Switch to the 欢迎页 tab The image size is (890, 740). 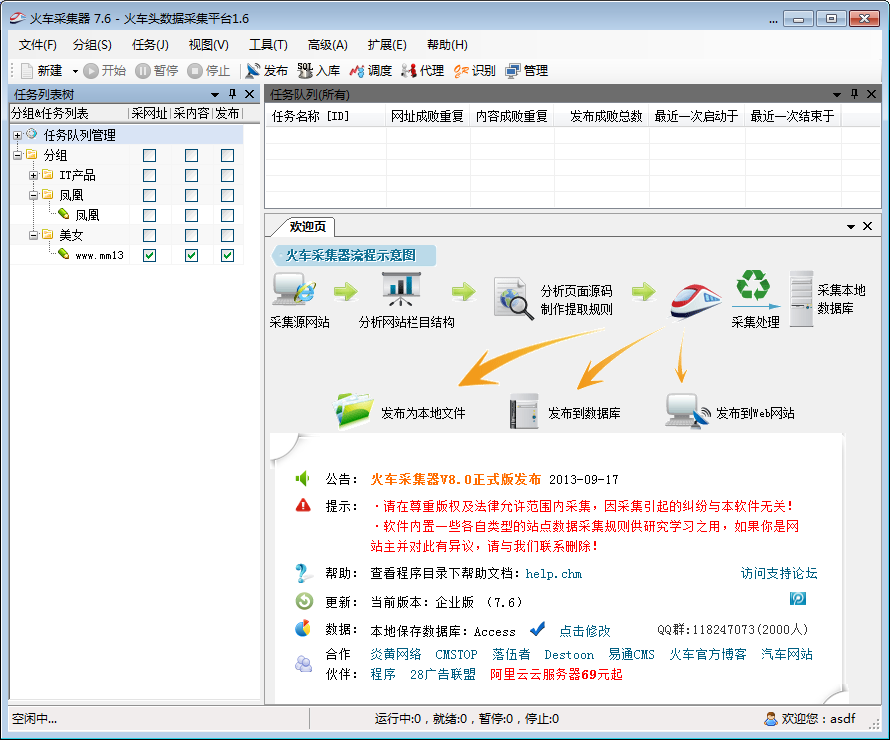307,227
